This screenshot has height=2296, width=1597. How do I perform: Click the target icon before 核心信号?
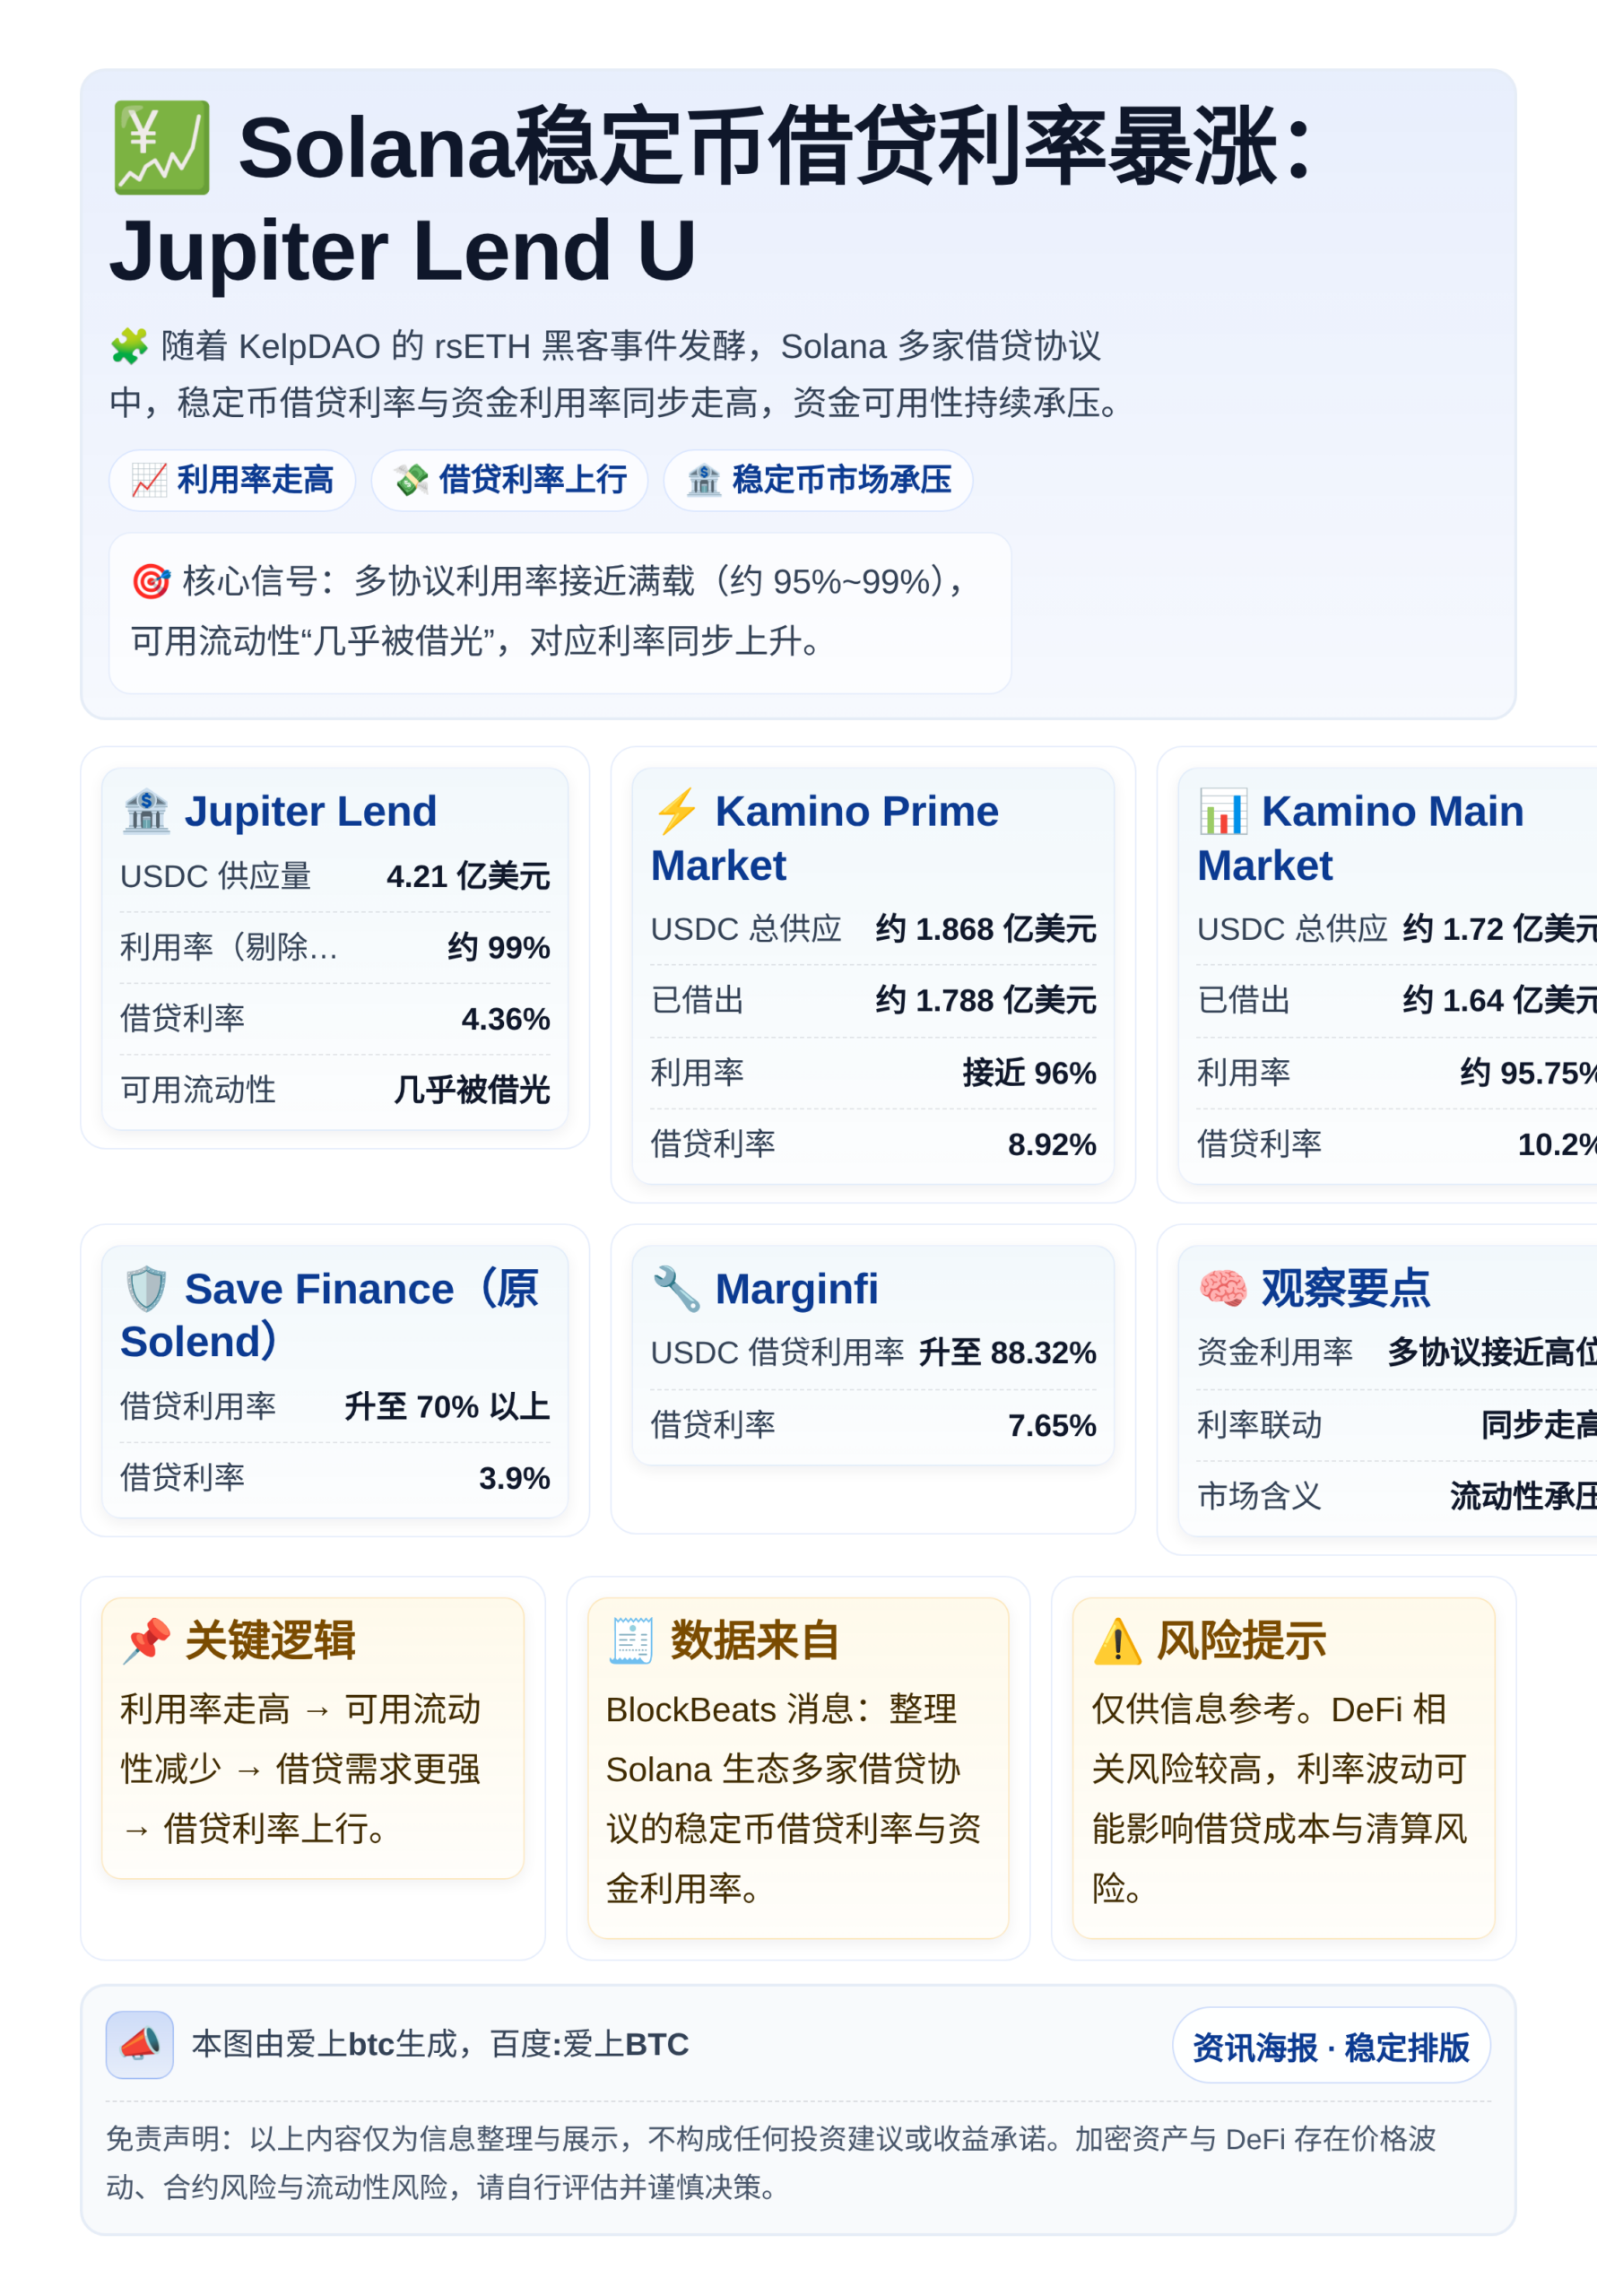pyautogui.click(x=151, y=581)
